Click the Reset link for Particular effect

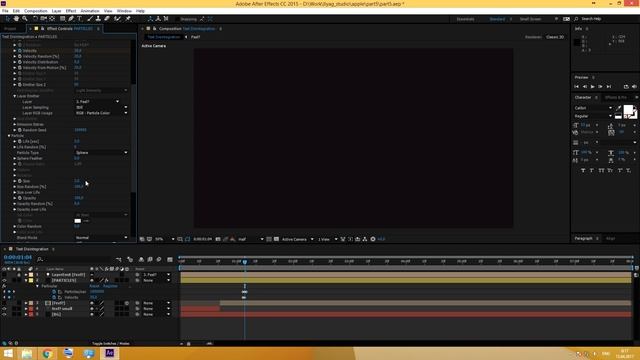(x=94, y=286)
